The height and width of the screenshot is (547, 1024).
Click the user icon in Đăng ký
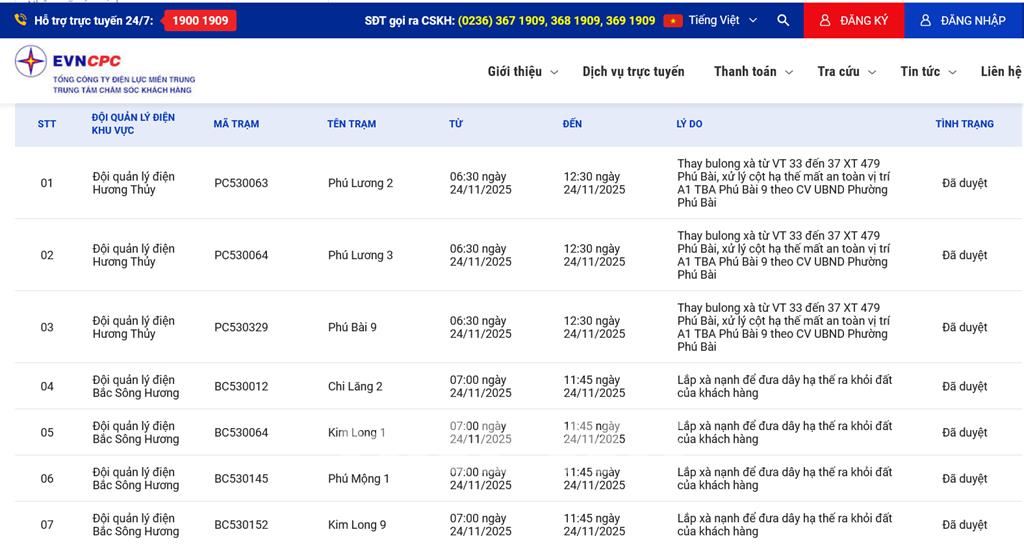point(824,20)
